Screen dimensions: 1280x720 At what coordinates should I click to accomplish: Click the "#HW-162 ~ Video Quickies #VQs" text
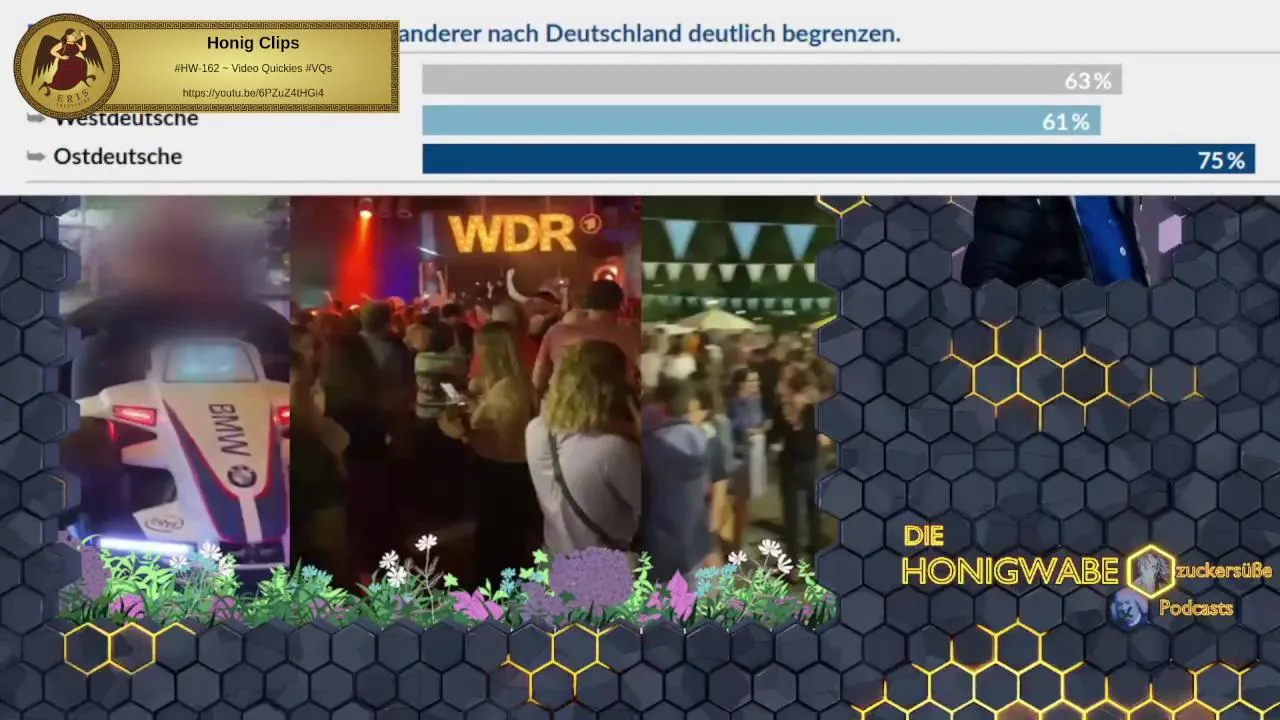(x=253, y=68)
